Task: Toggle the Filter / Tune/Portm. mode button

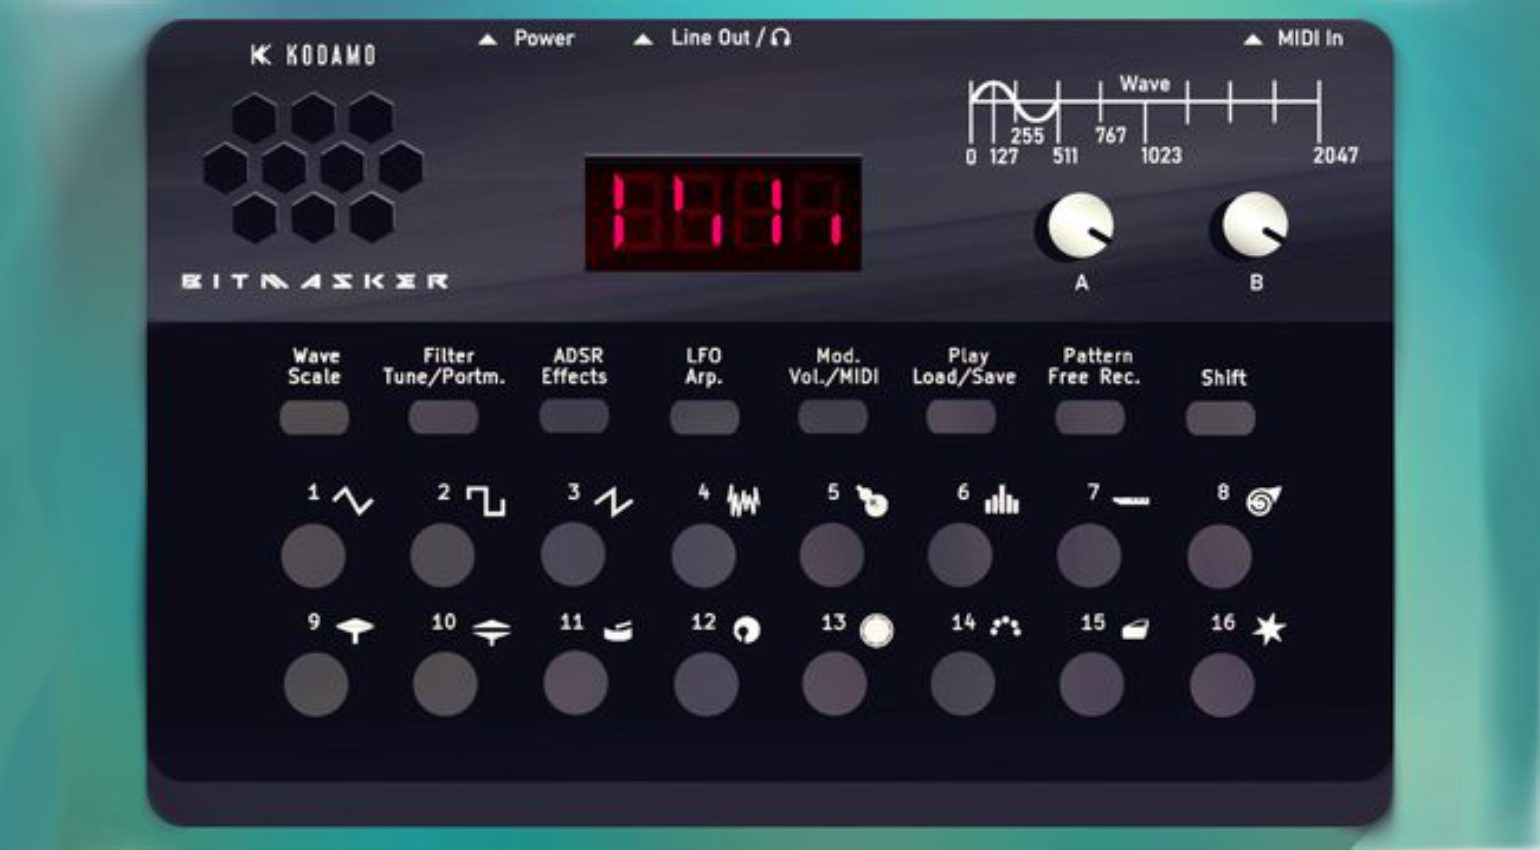Action: pos(443,418)
